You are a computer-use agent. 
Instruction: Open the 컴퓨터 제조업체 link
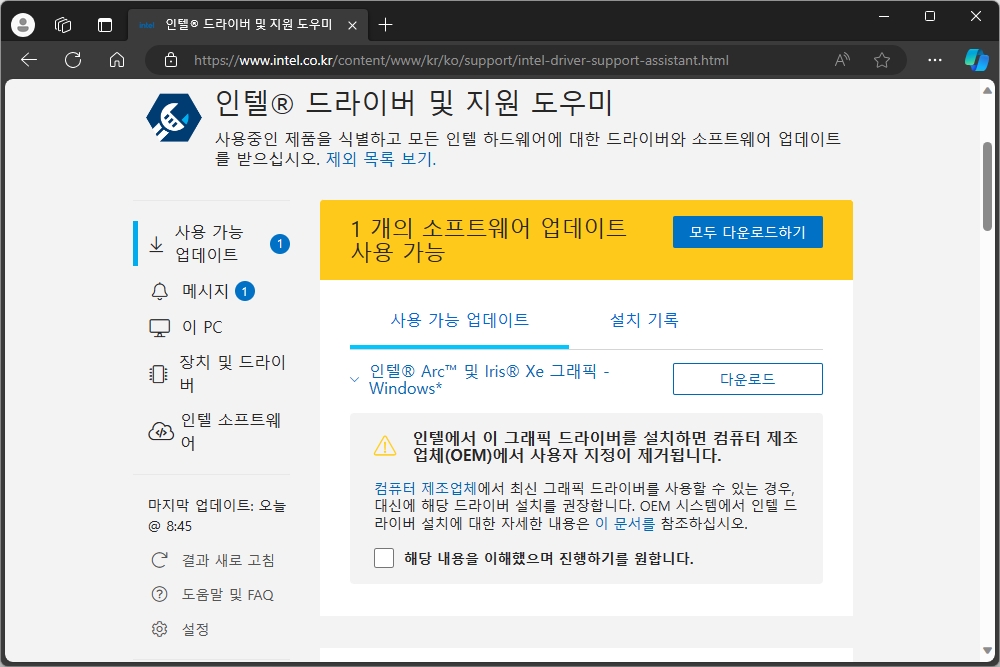pyautogui.click(x=425, y=488)
